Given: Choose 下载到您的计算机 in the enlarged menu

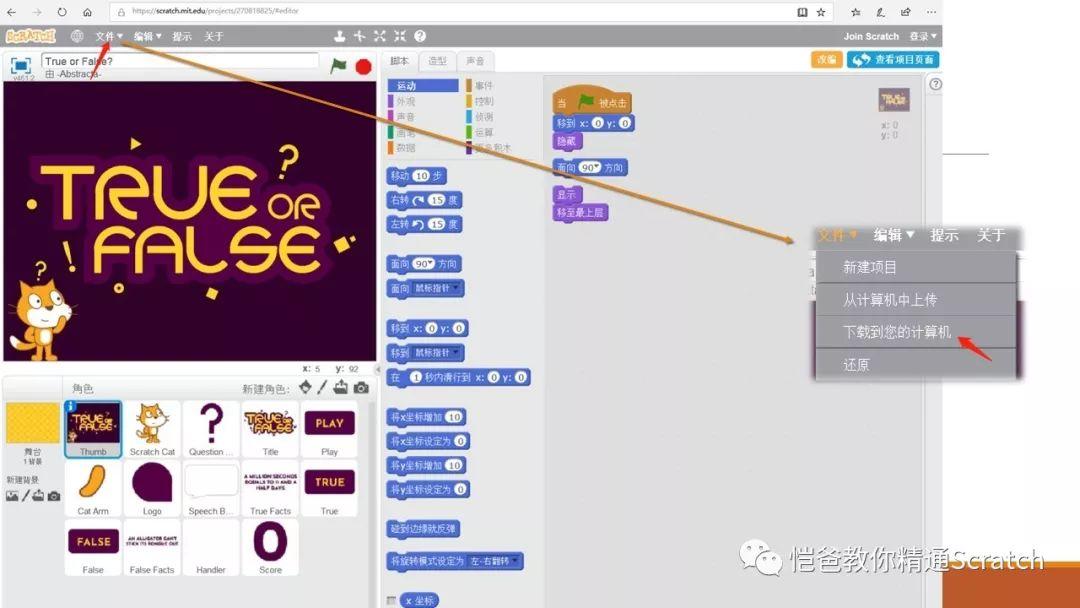Looking at the screenshot, I should tap(916, 332).
